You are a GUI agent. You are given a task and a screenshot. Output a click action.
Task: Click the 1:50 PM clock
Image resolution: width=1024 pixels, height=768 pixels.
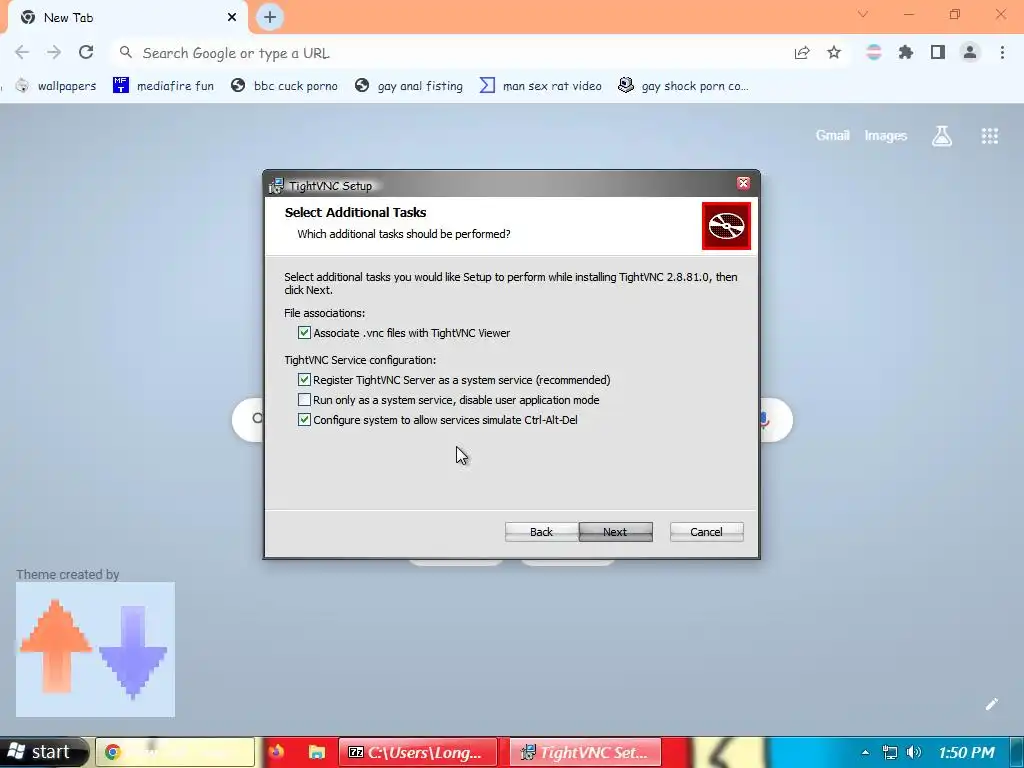click(967, 752)
